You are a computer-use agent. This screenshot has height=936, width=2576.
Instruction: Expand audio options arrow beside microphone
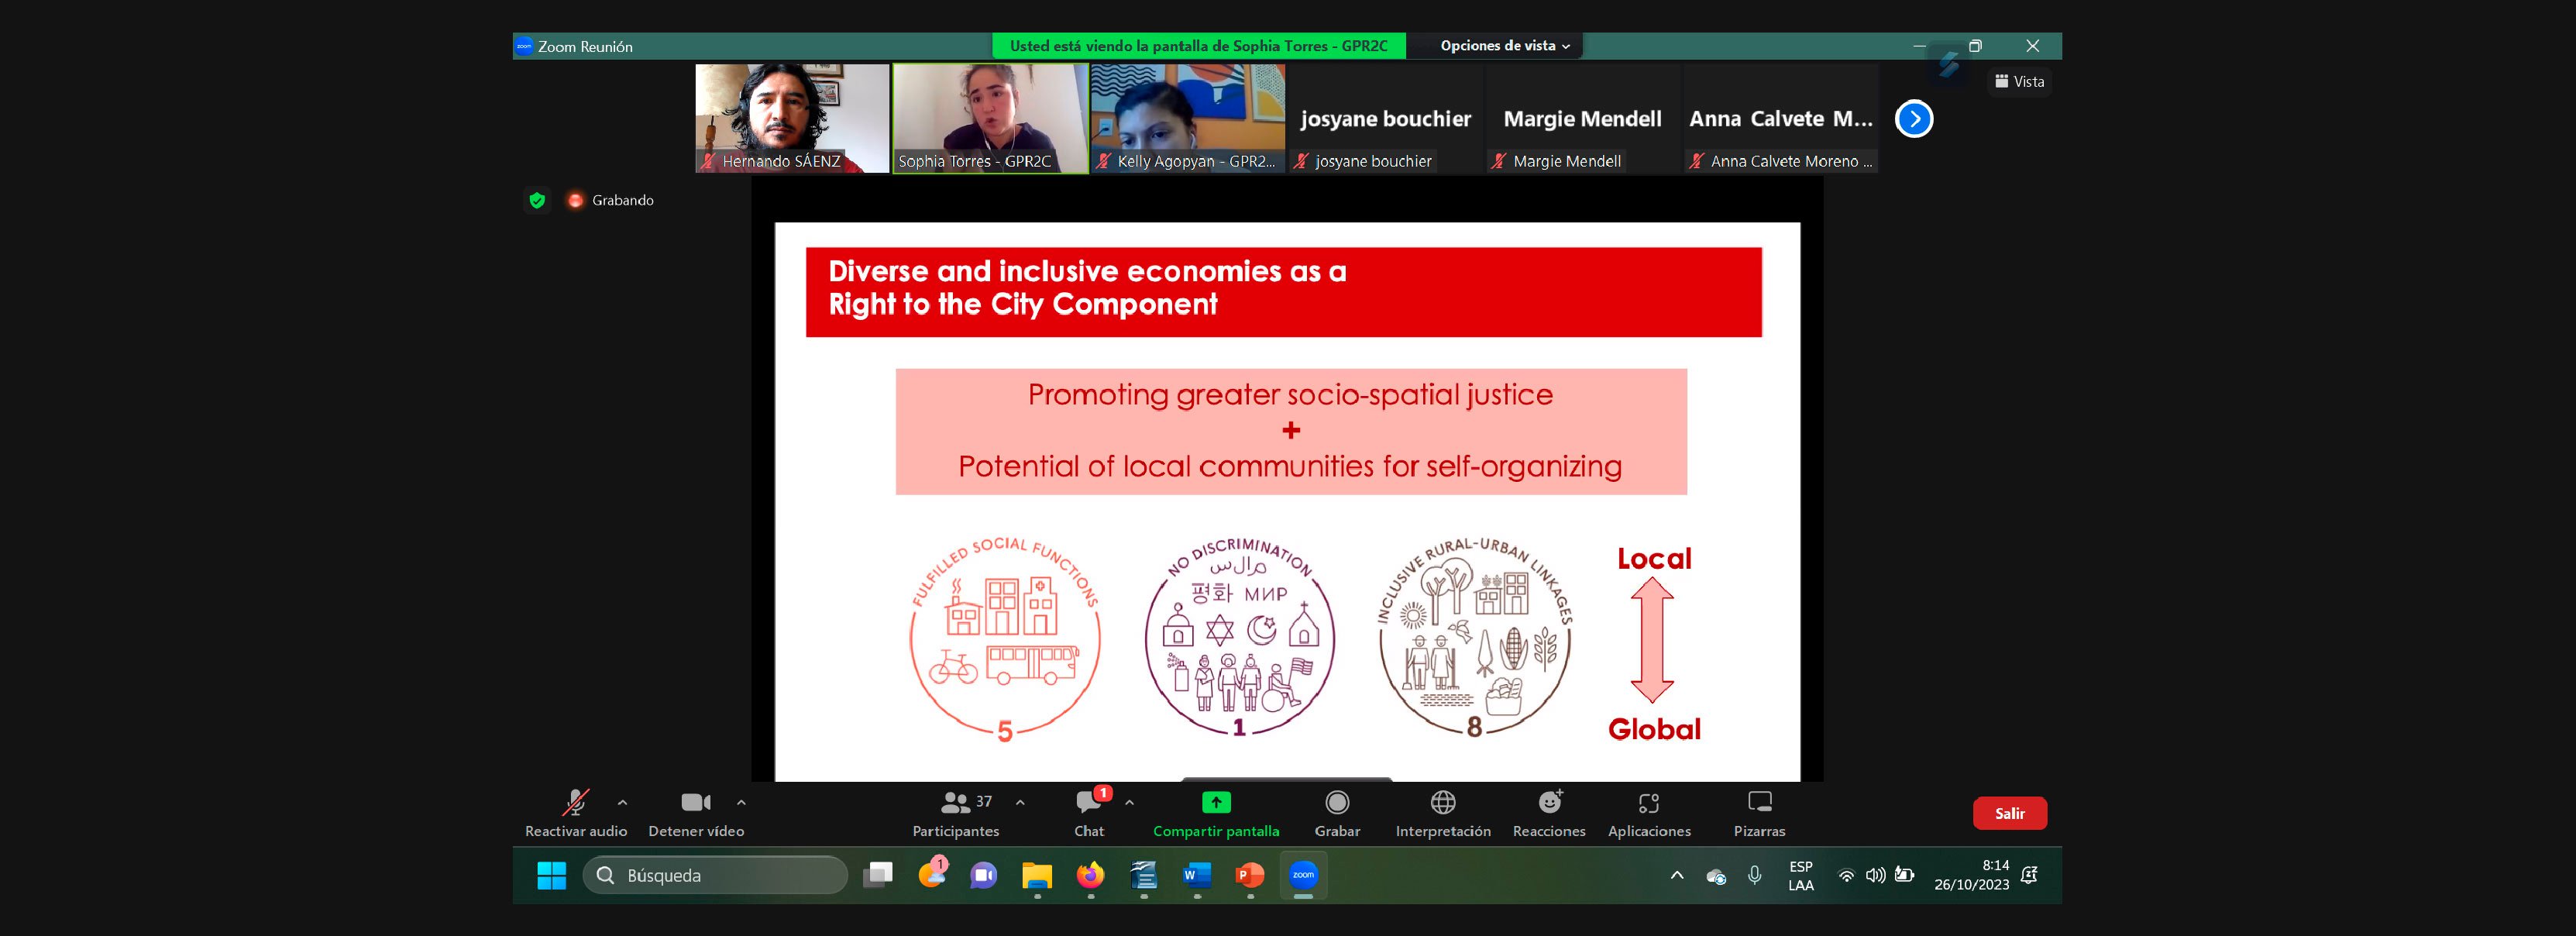click(x=622, y=802)
